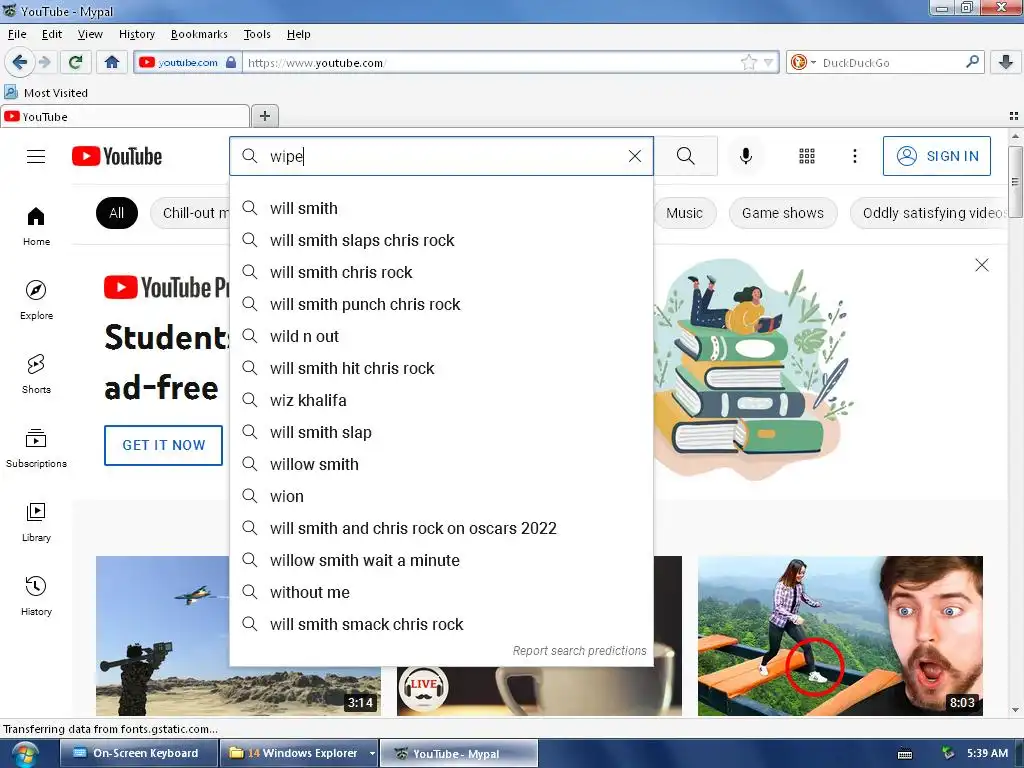Select the Chill-out music filter chip
1024x768 pixels.
[190, 213]
